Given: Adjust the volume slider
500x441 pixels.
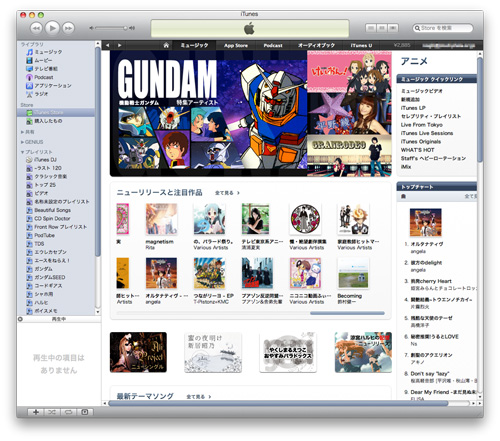Looking at the screenshot, I should (x=111, y=28).
